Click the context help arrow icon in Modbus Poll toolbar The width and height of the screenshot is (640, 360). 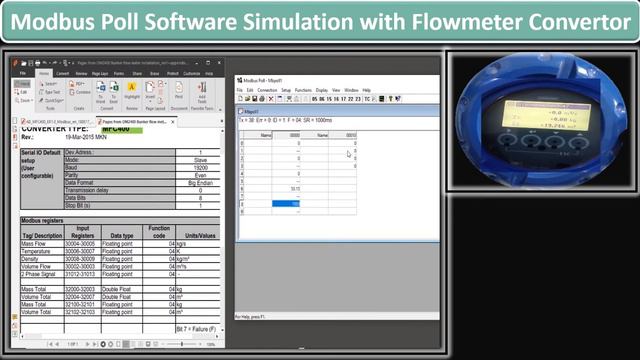click(398, 99)
